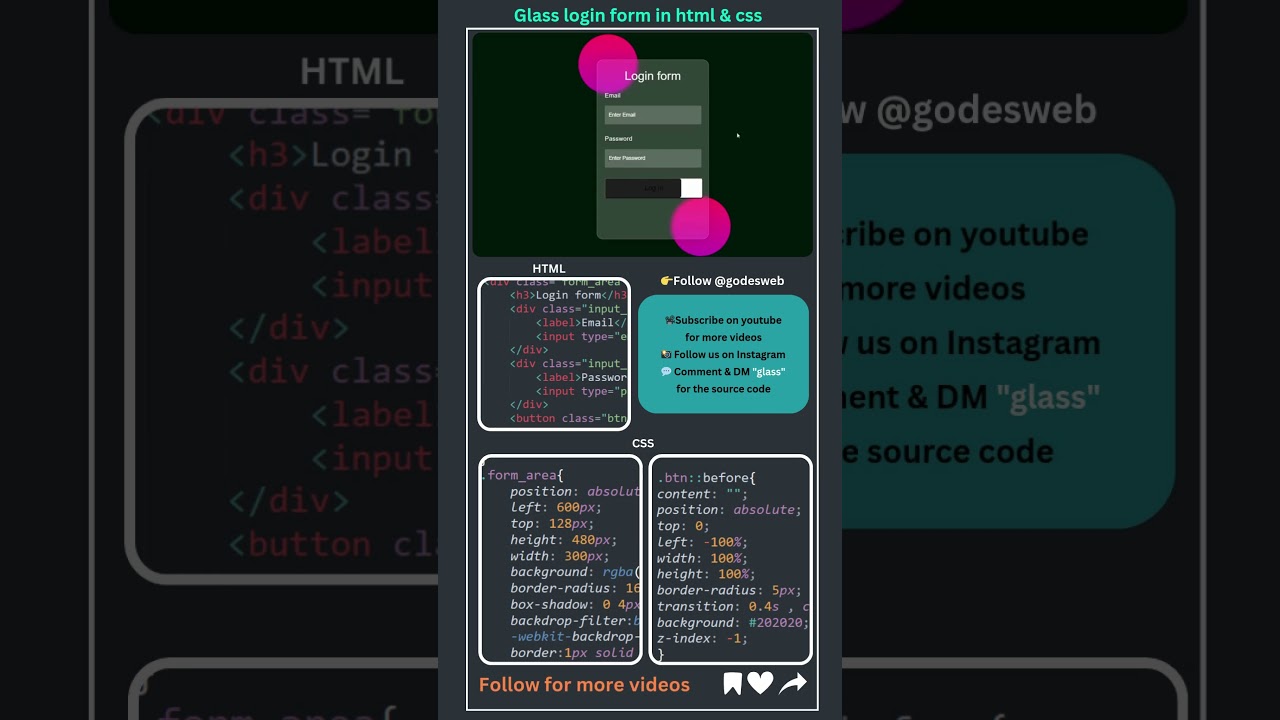This screenshot has width=1280, height=720.
Task: Click the sharp "Follow @godesweb" text in center
Action: click(x=729, y=281)
